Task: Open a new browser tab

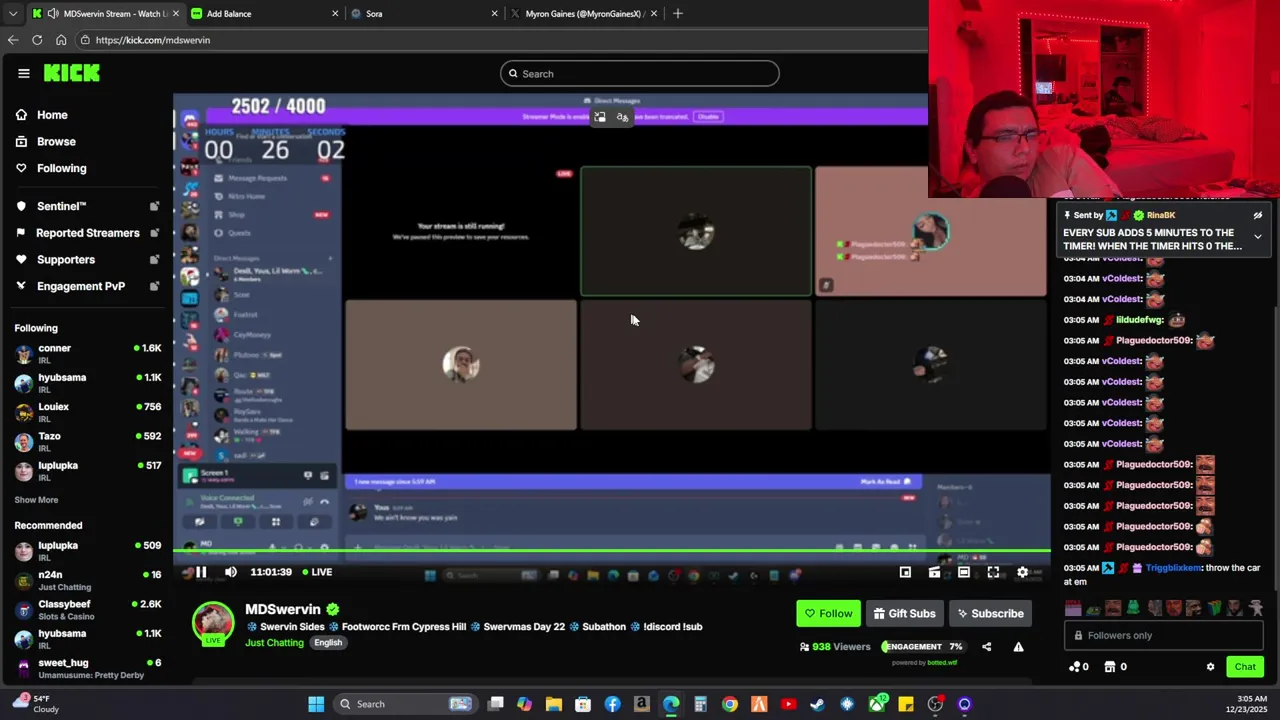Action: (678, 14)
